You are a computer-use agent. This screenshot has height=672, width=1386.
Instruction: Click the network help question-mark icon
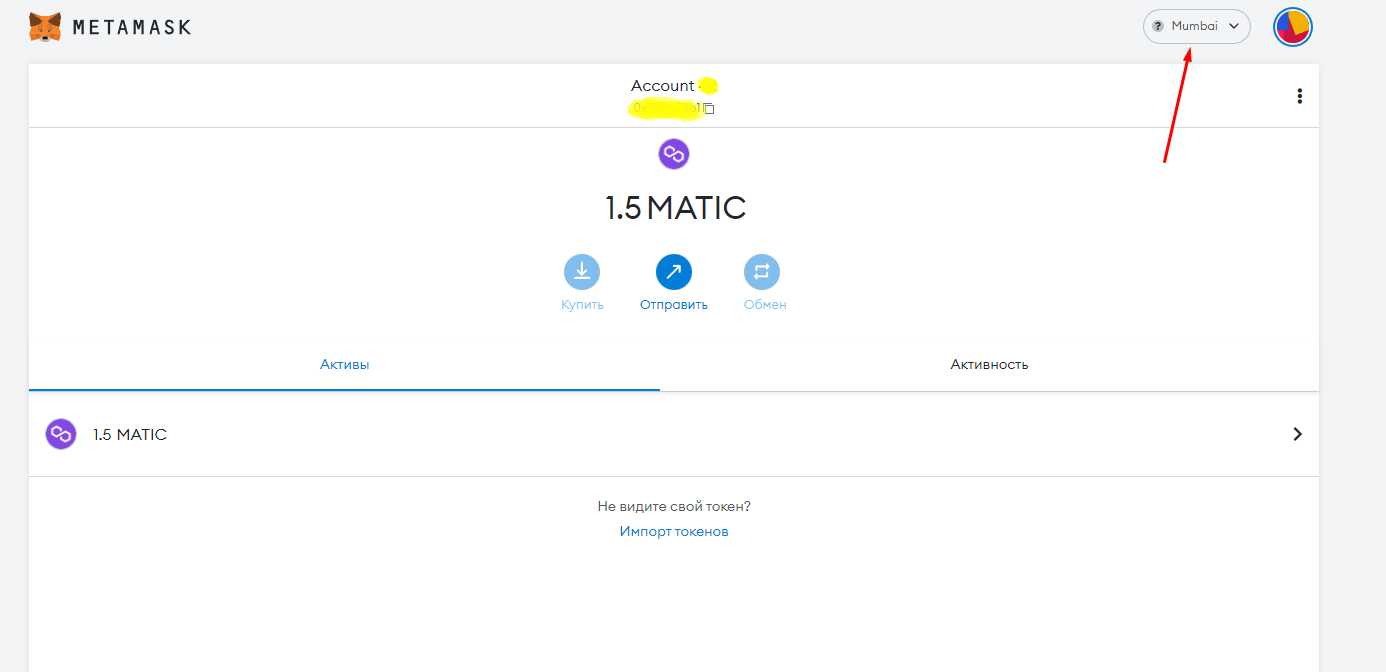(1158, 26)
